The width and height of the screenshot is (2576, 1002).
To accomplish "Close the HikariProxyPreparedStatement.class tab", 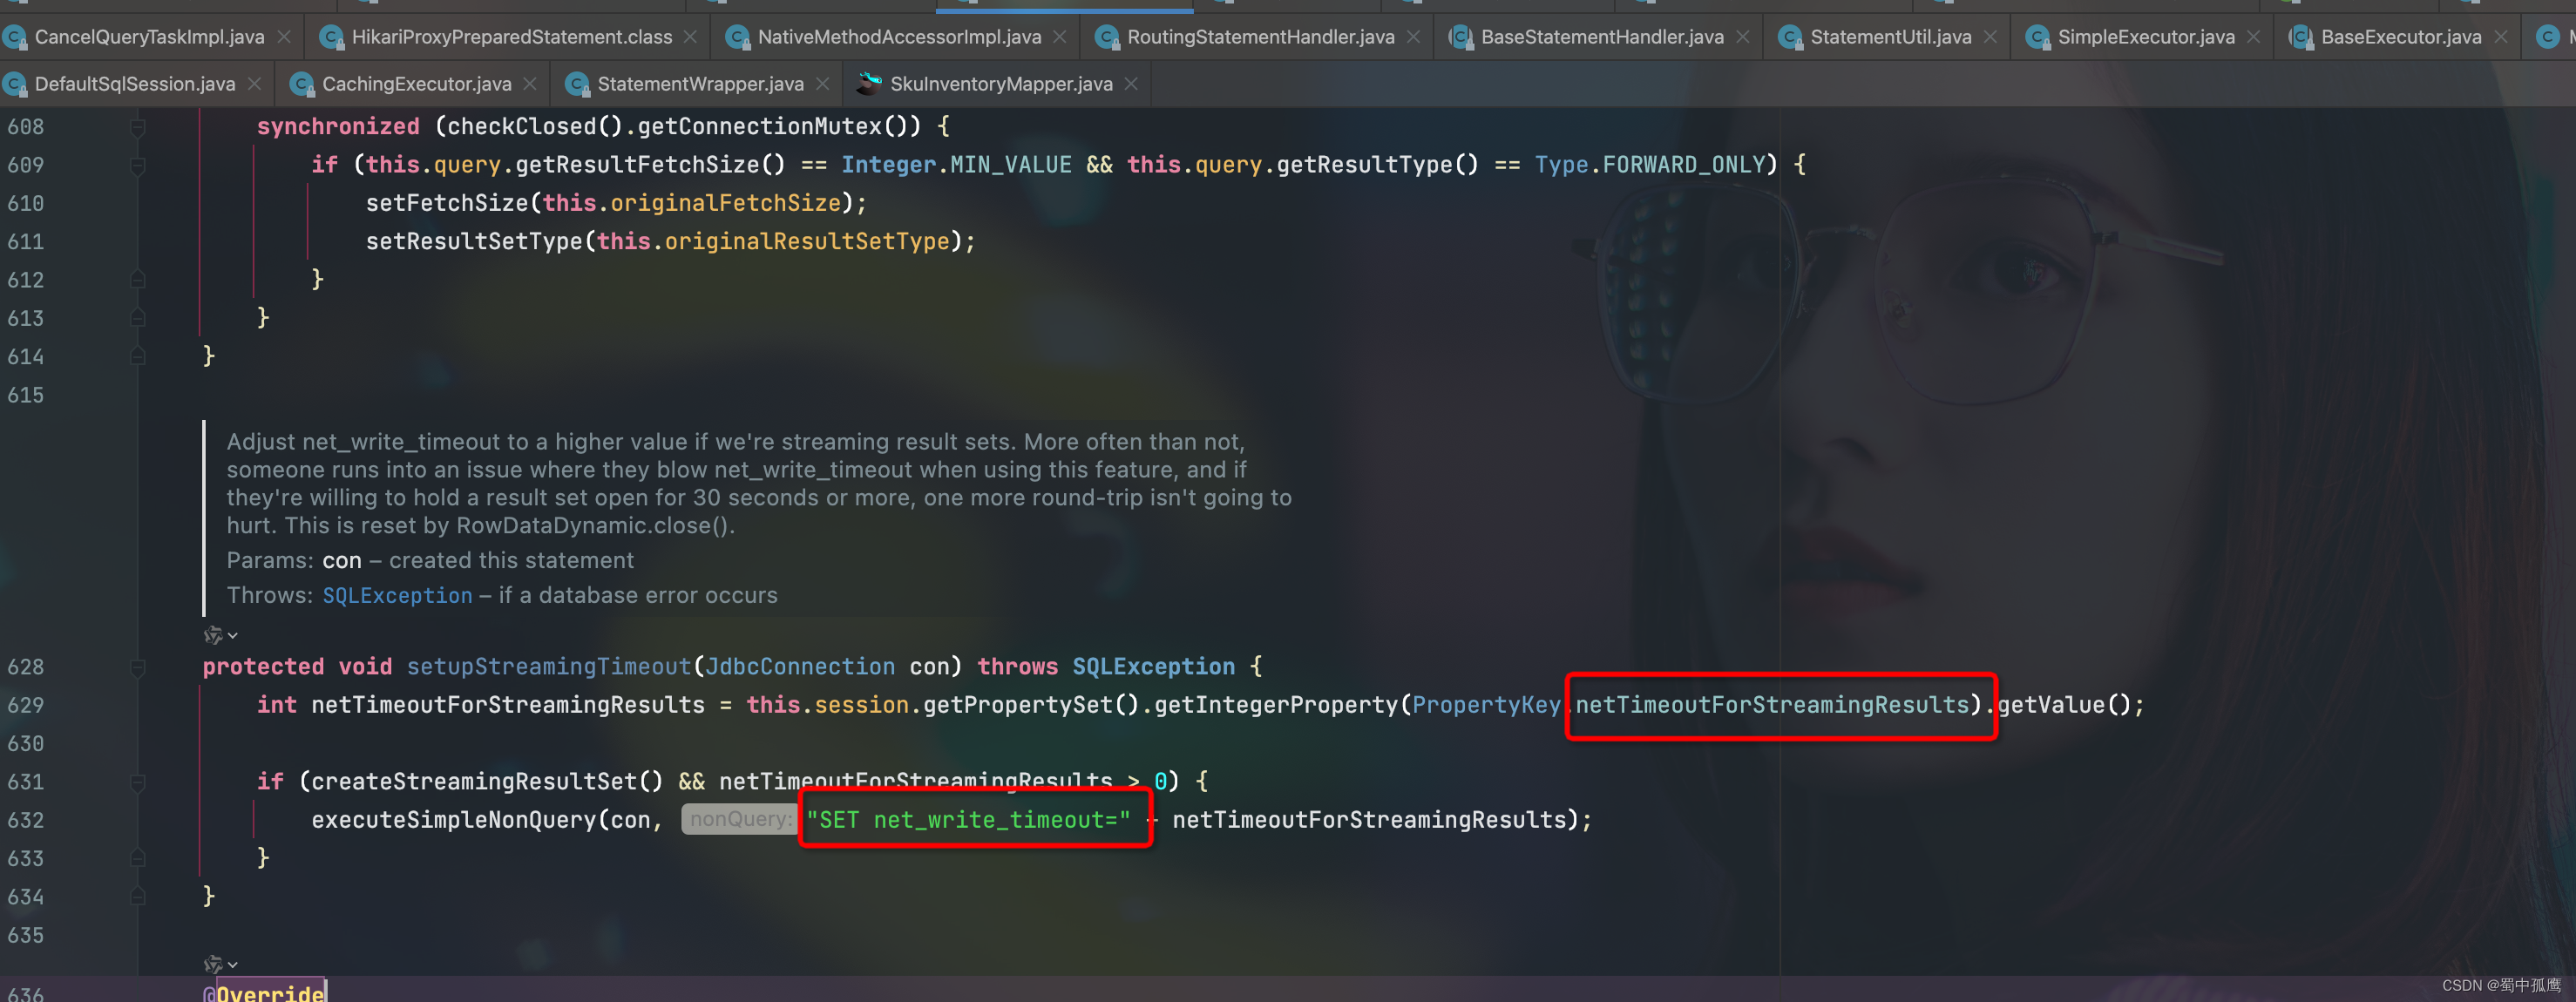I will [690, 37].
